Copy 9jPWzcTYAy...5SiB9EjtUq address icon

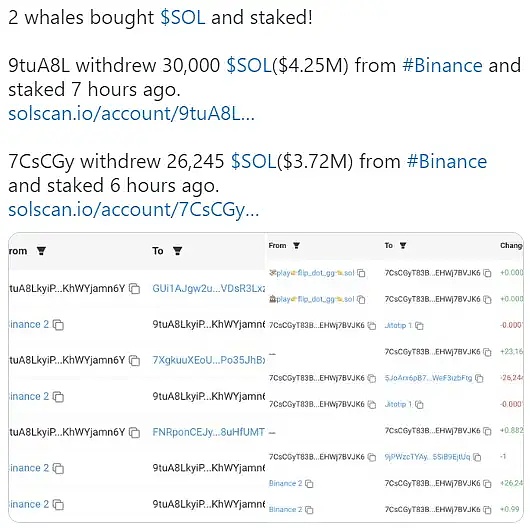point(477,457)
